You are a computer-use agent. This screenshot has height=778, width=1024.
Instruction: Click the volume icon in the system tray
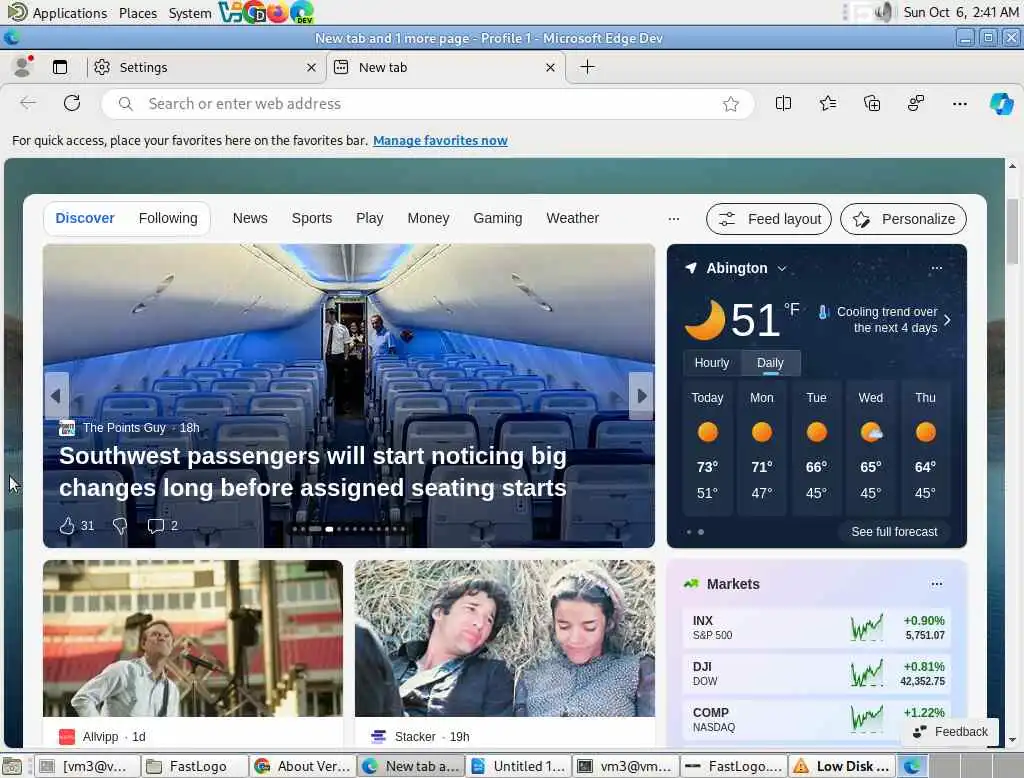click(884, 12)
